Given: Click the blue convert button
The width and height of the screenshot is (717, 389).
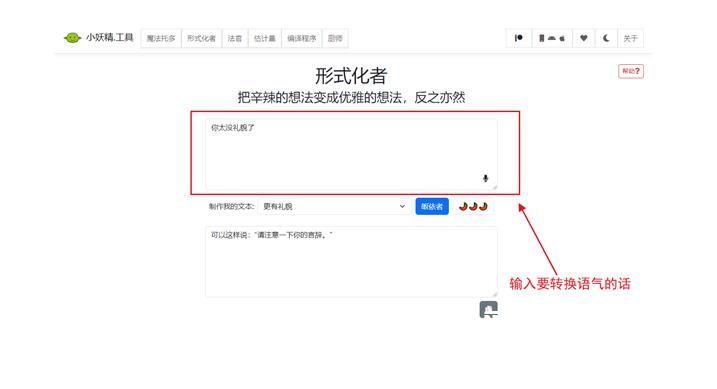Looking at the screenshot, I should pyautogui.click(x=432, y=207).
